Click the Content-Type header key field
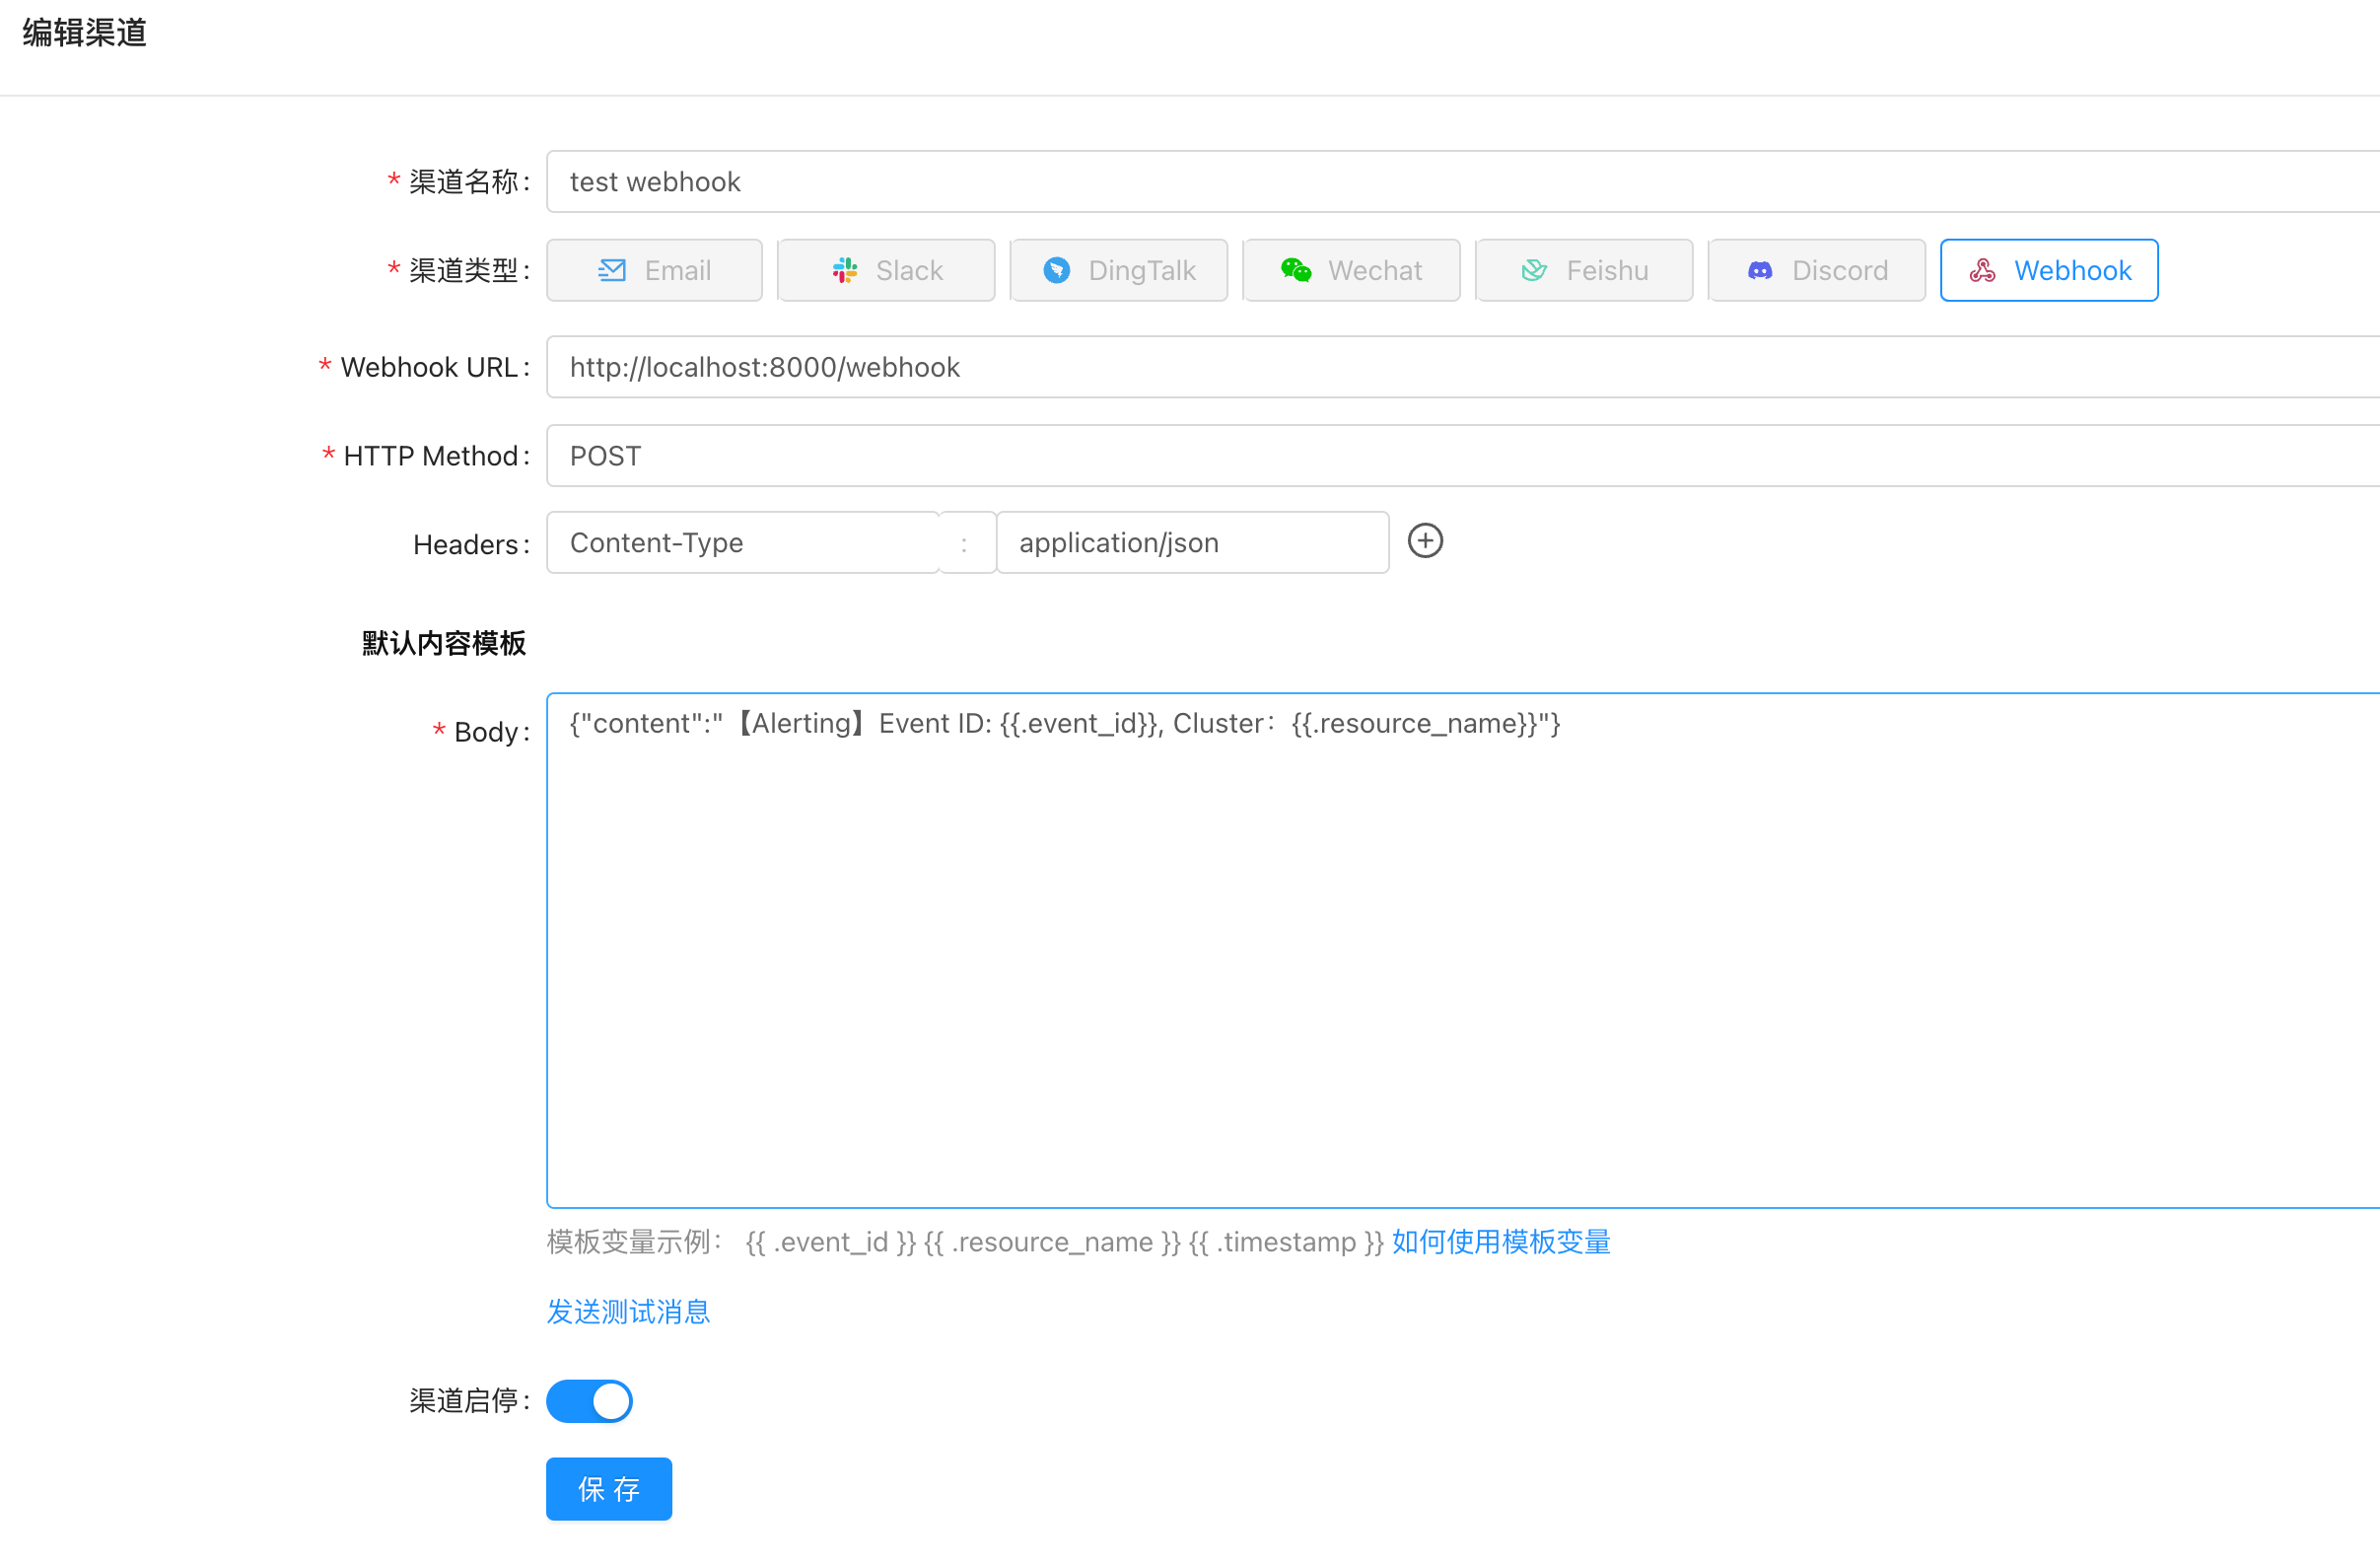The image size is (2380, 1564). pos(742,542)
